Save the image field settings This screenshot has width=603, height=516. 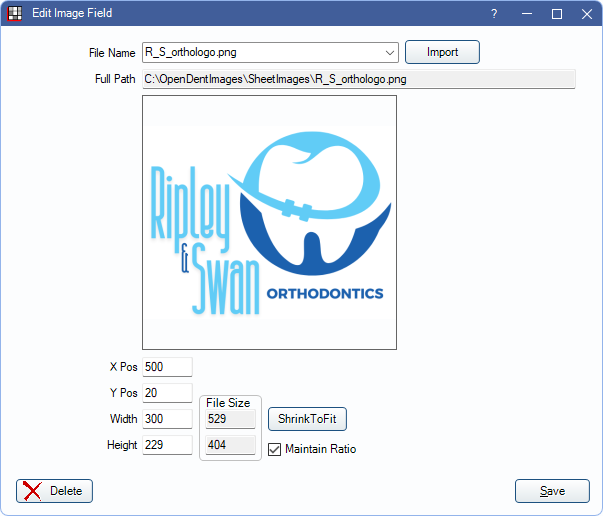(552, 491)
